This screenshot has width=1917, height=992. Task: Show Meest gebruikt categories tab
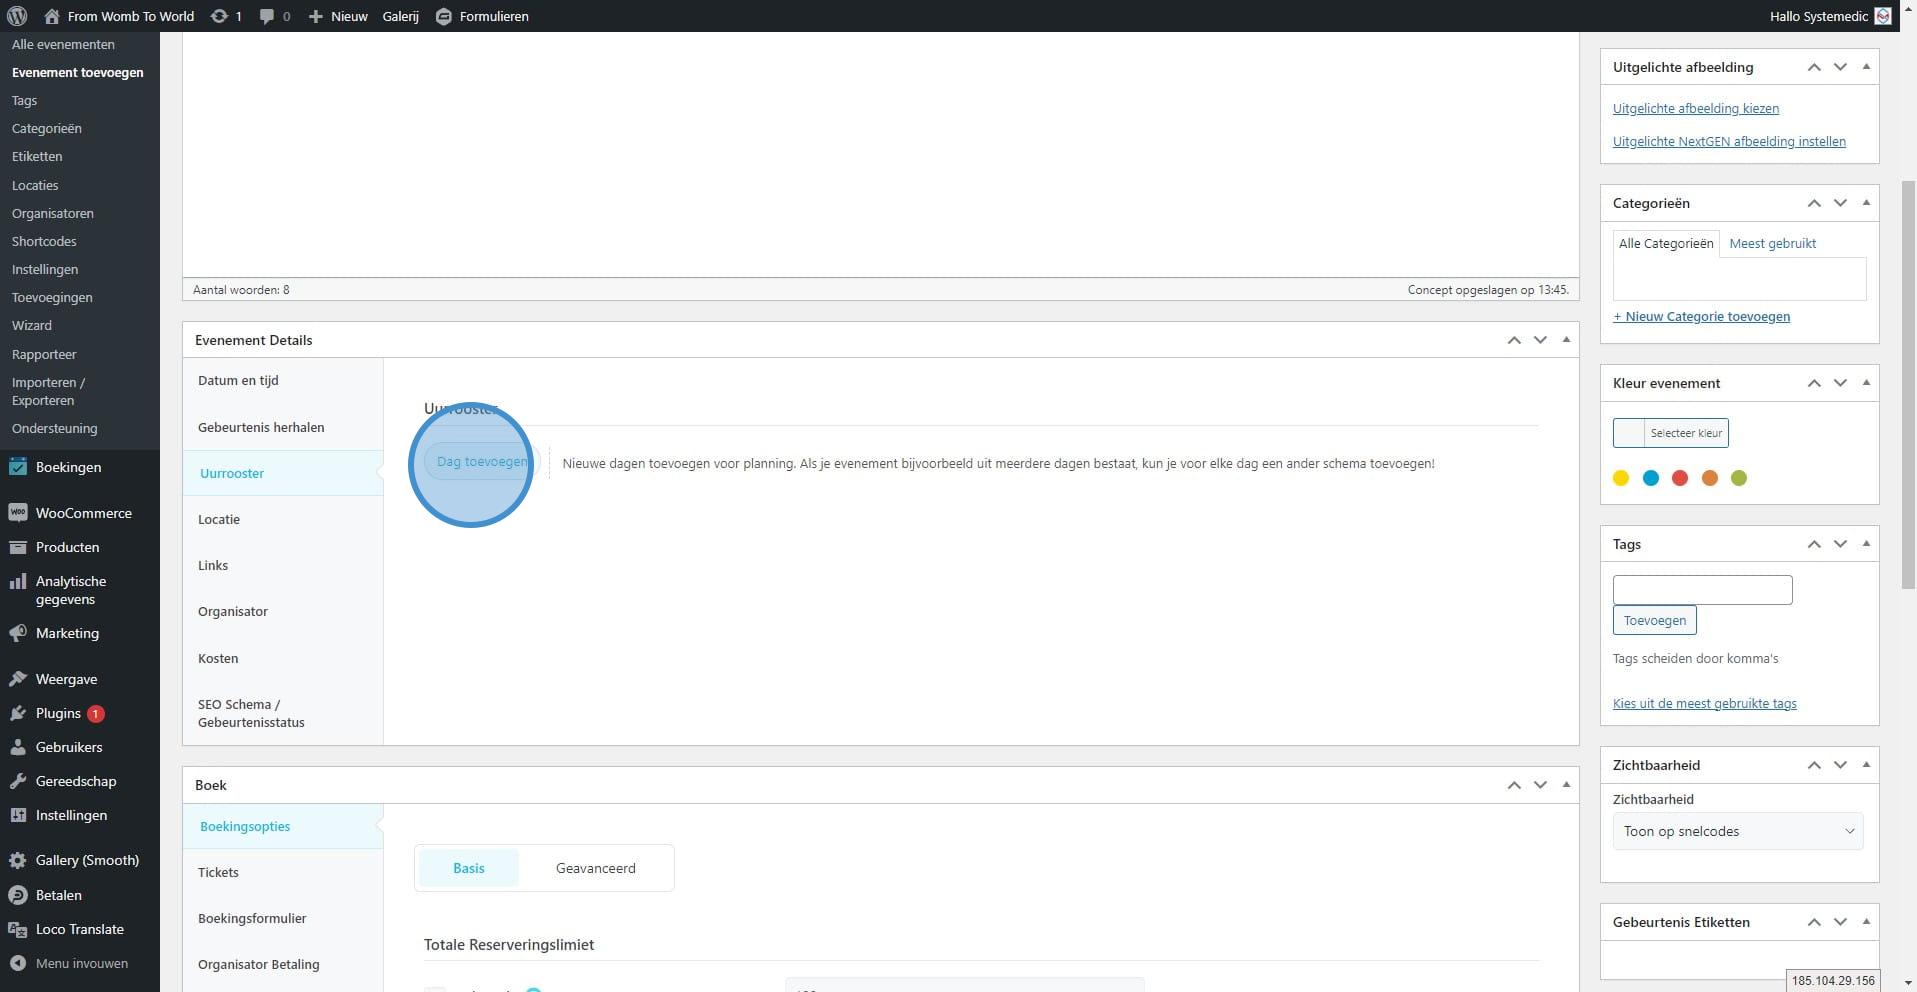tap(1772, 243)
